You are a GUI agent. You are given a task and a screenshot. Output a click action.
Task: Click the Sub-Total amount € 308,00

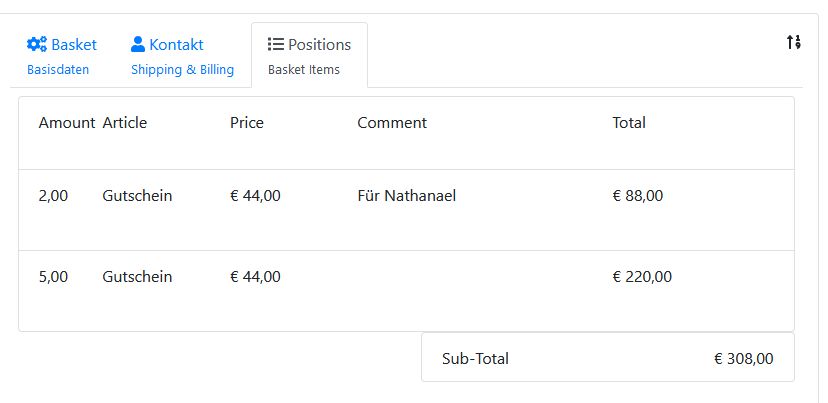pos(743,358)
